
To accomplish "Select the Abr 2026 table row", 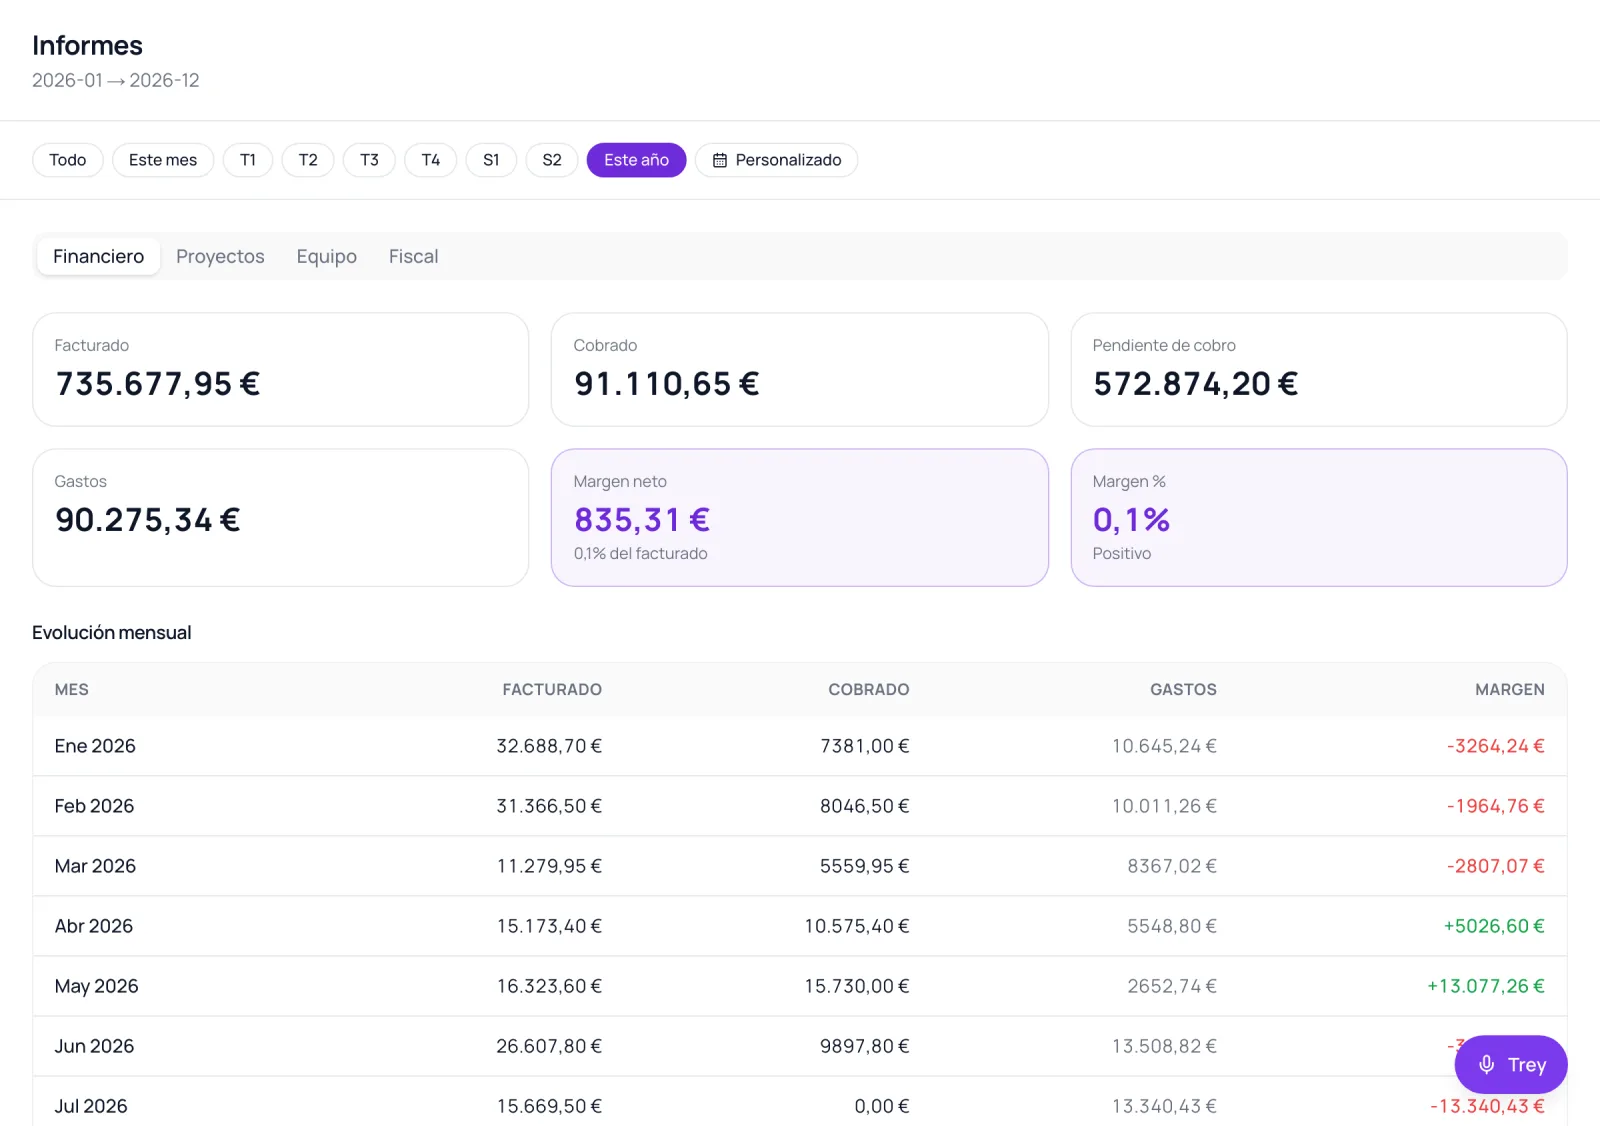I will [800, 926].
